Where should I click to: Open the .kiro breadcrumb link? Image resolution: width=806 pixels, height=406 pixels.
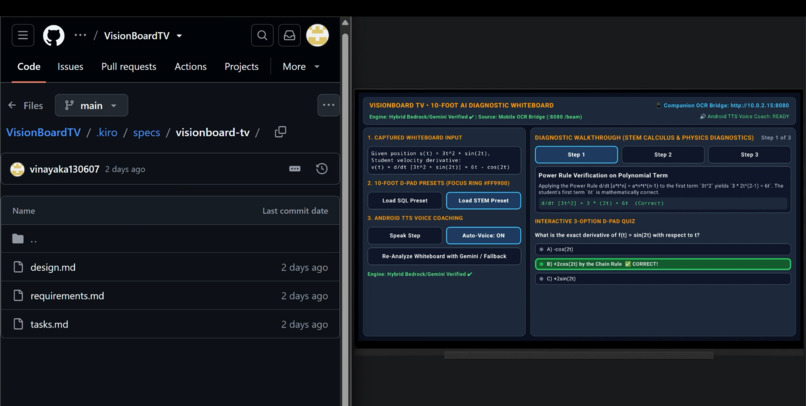coord(106,133)
